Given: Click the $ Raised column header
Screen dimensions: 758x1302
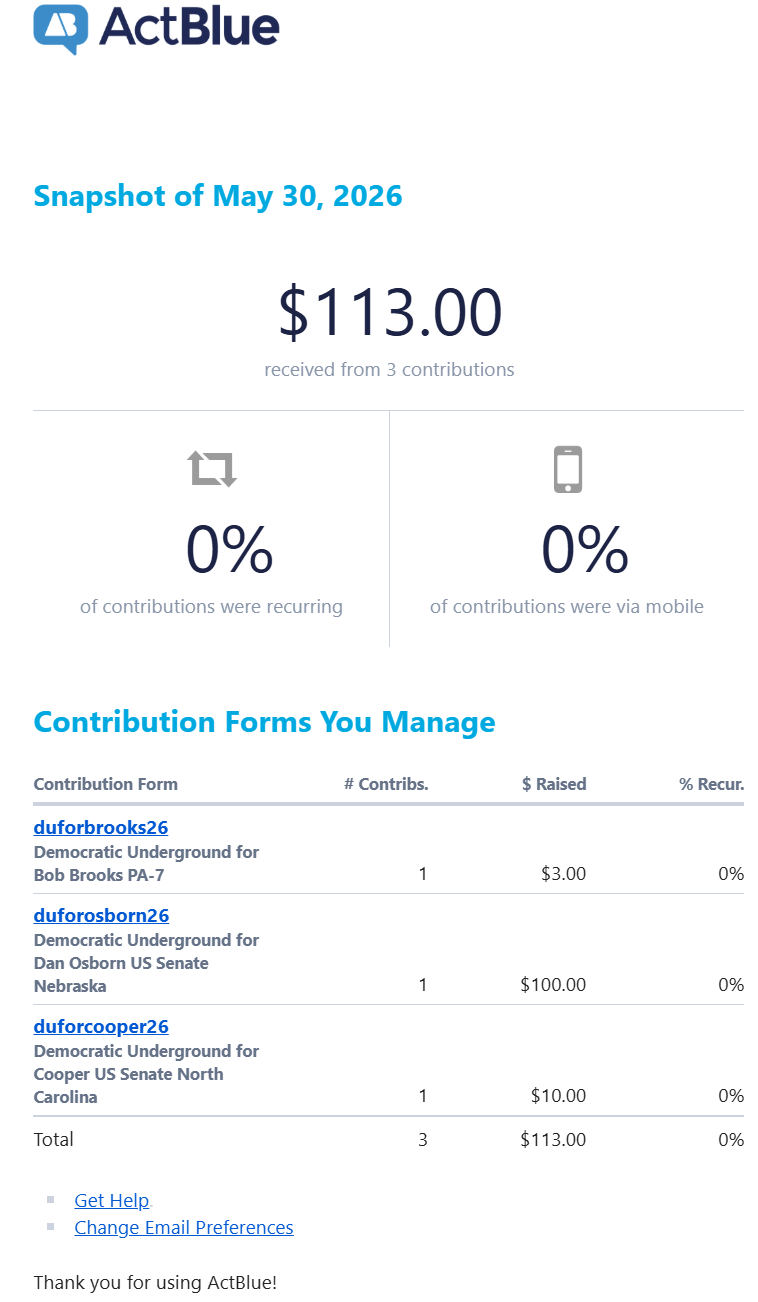Looking at the screenshot, I should (554, 784).
